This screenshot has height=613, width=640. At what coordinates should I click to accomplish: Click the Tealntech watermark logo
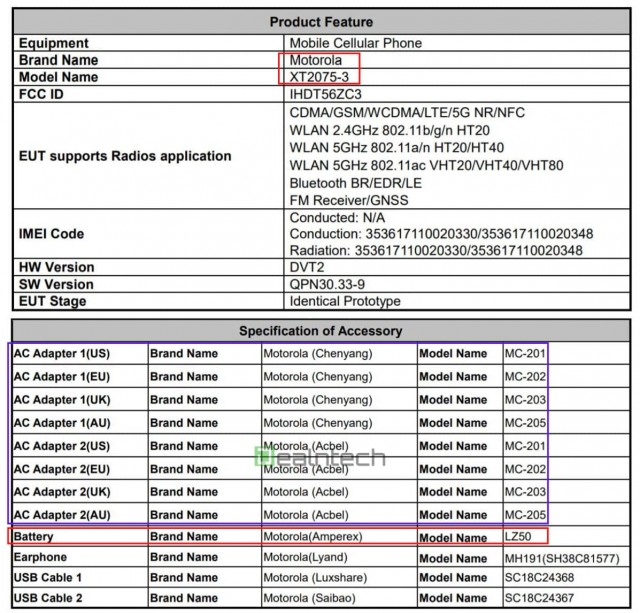point(320,458)
